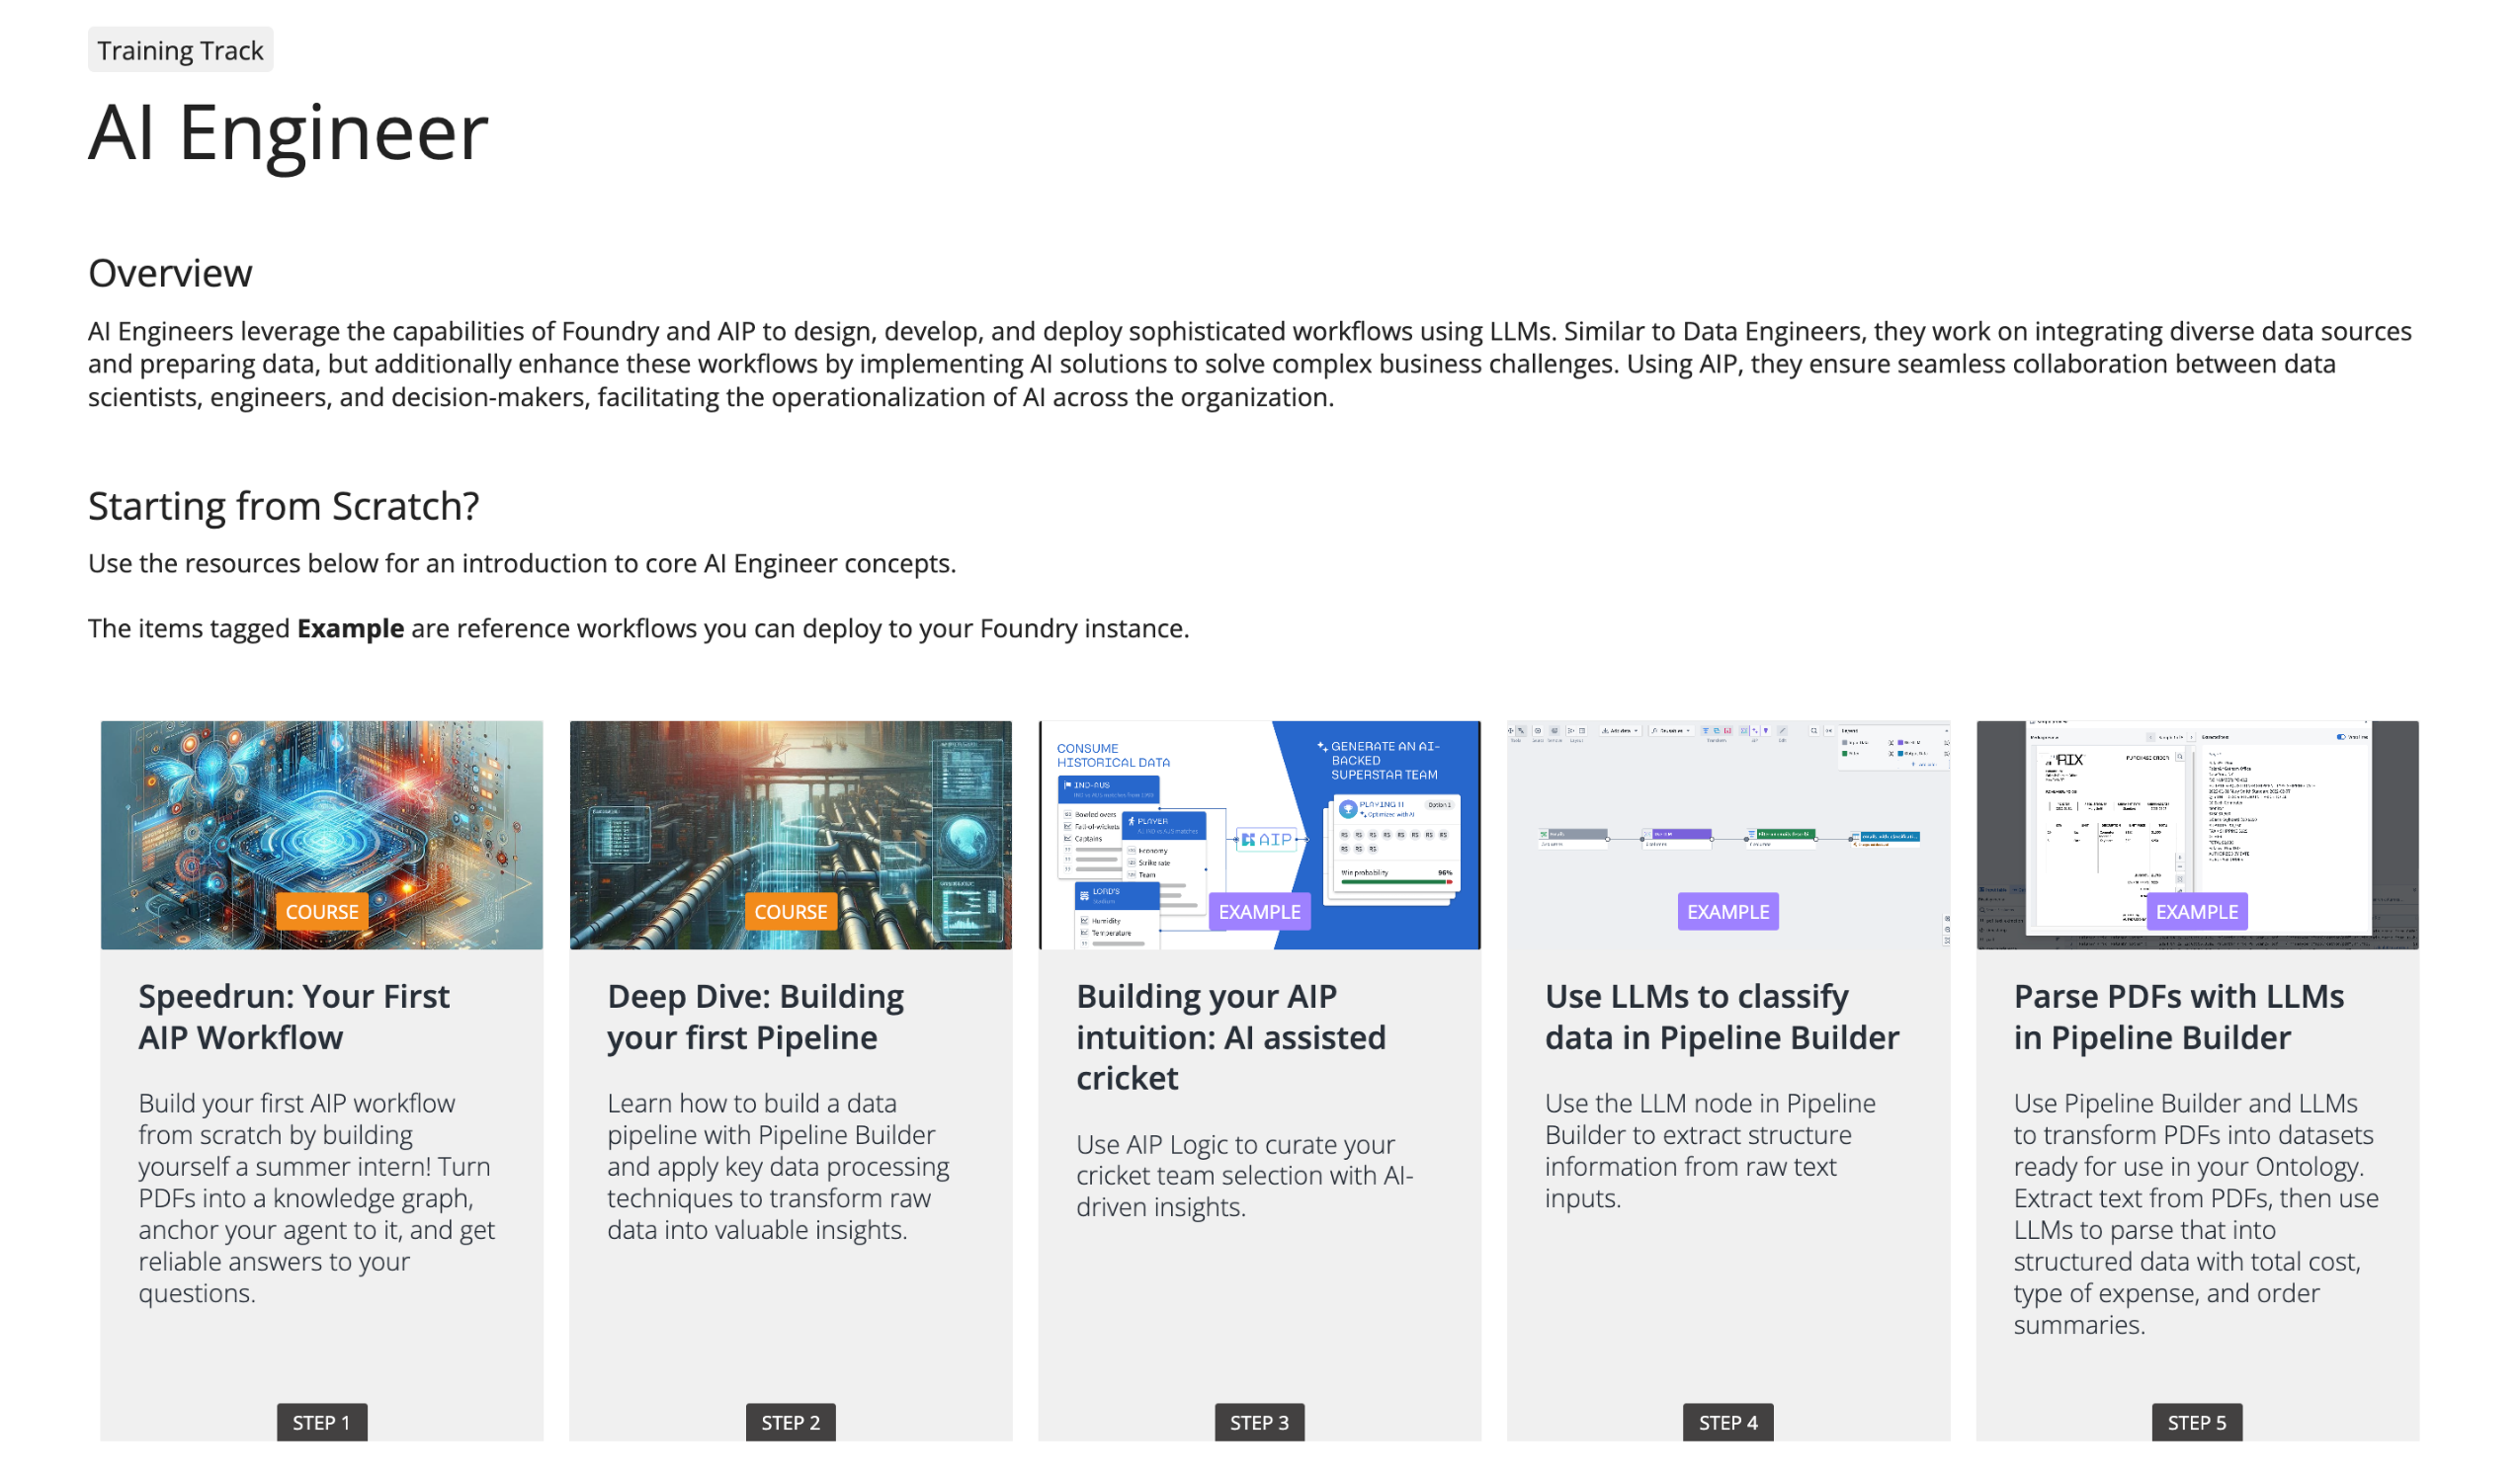Click the EXAMPLE badge on cricket card
Image resolution: width=2520 pixels, height=1479 pixels.
click(x=1256, y=910)
